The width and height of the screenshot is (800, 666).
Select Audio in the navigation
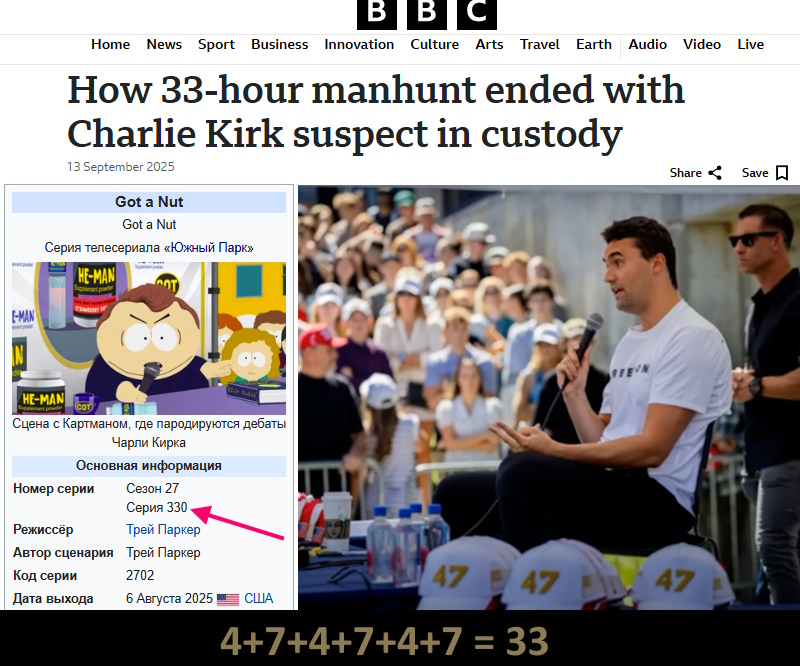[x=647, y=44]
